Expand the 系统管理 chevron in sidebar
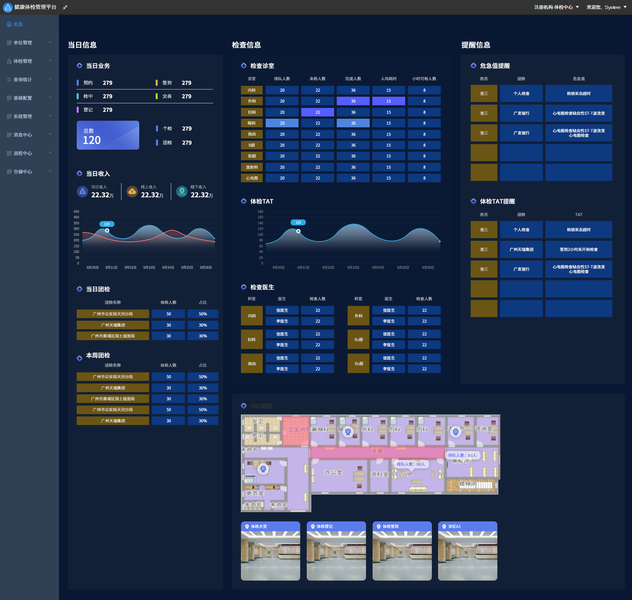Image resolution: width=632 pixels, height=600 pixels. pos(50,116)
